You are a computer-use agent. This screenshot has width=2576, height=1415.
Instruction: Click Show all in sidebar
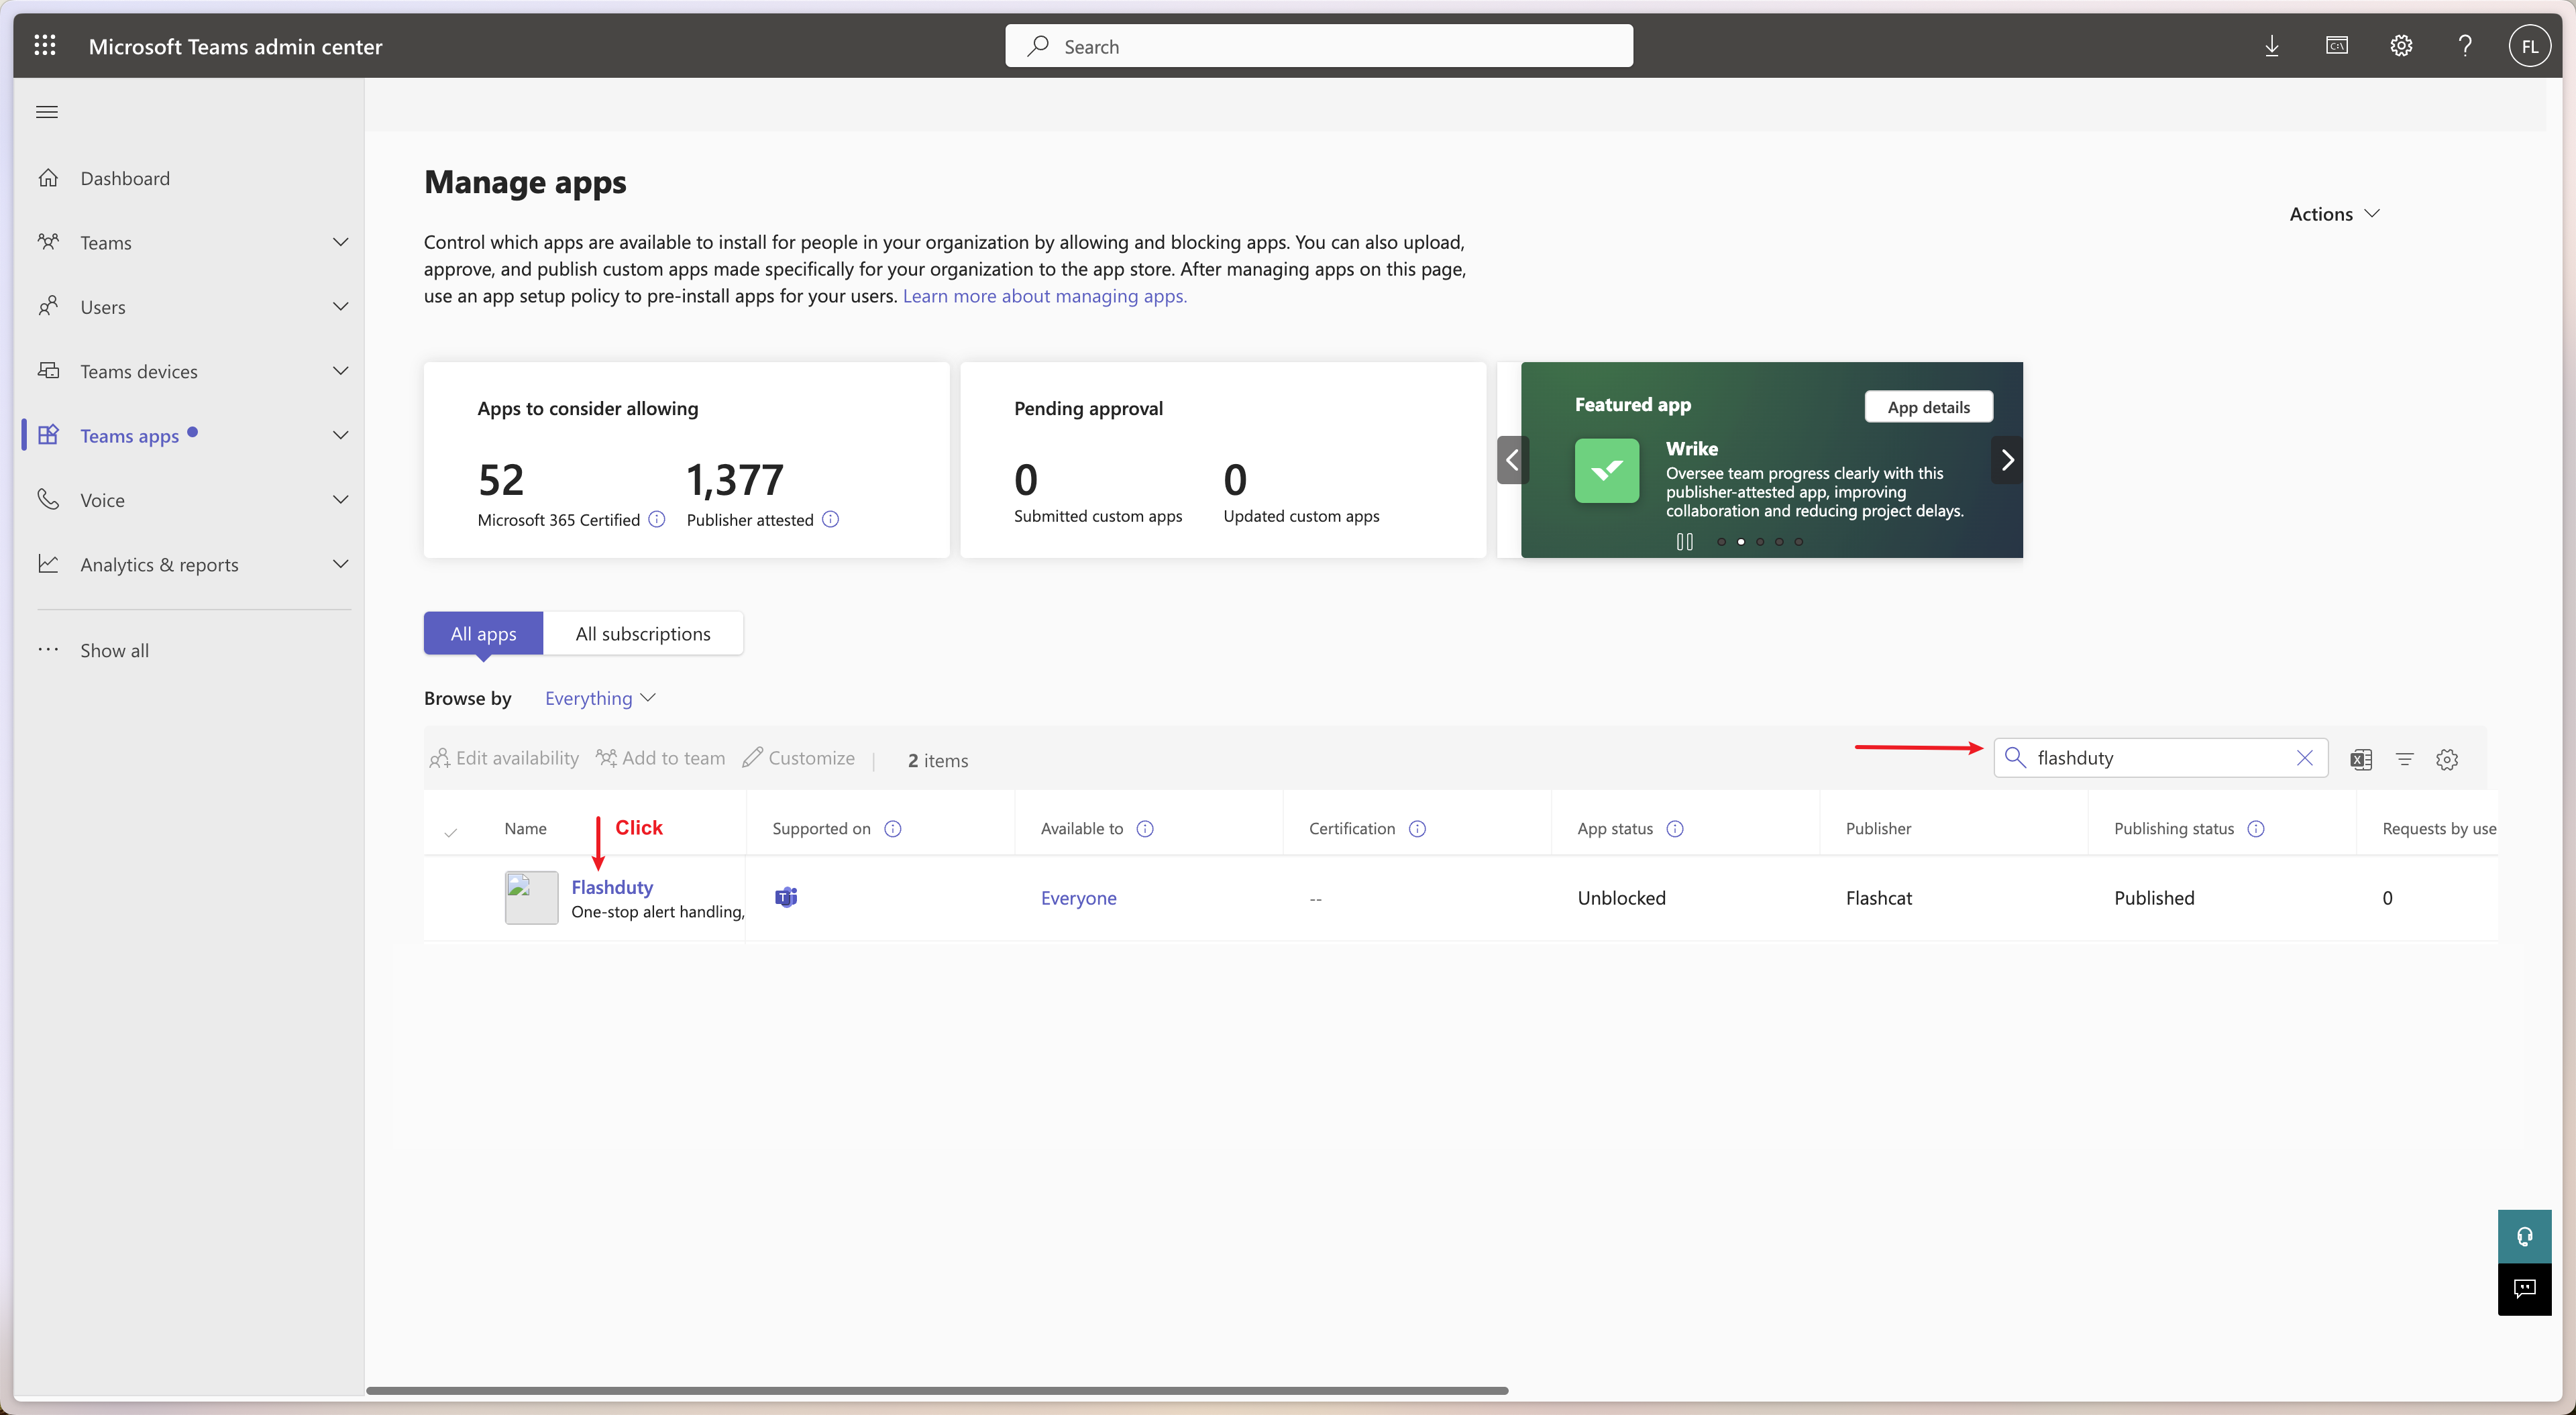pos(114,650)
